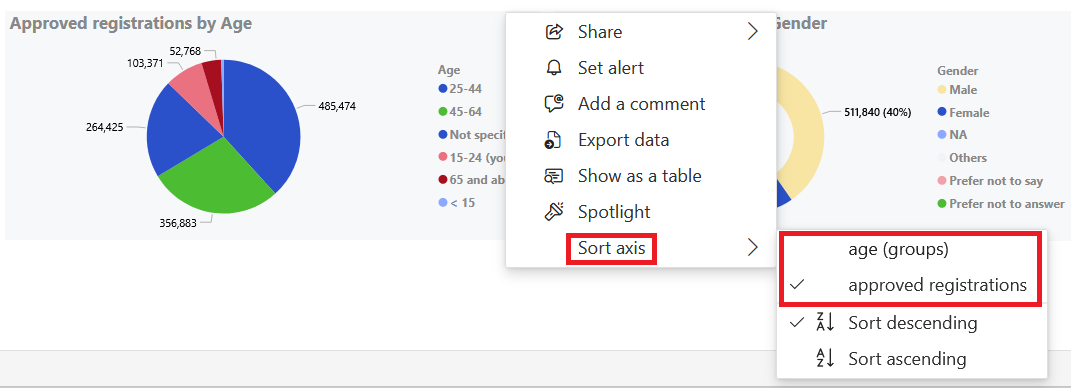The height and width of the screenshot is (388, 1071).
Task: Click the Share arrow icon
Action: tap(554, 31)
